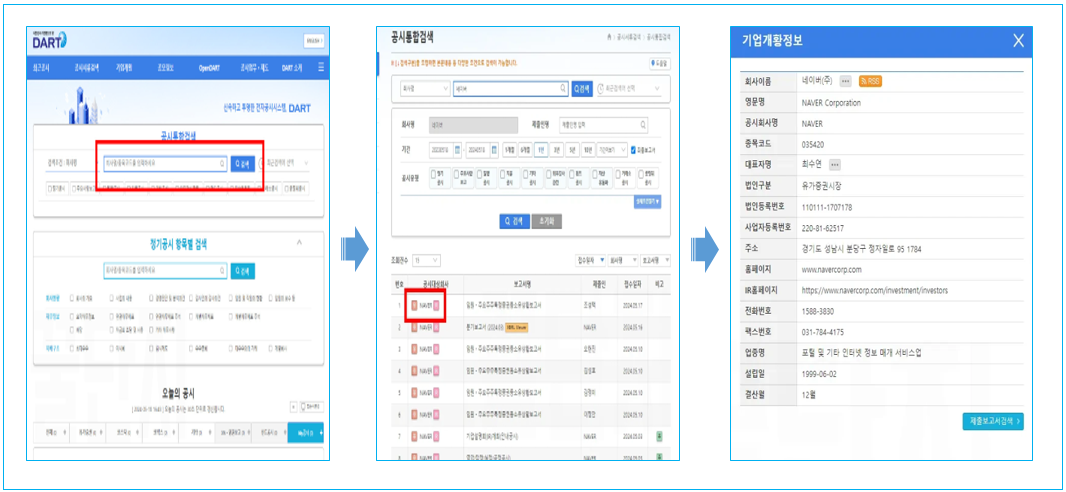Expand 상세조건열기 detailed conditions
Screen dimensions: 1066x492
click(648, 202)
